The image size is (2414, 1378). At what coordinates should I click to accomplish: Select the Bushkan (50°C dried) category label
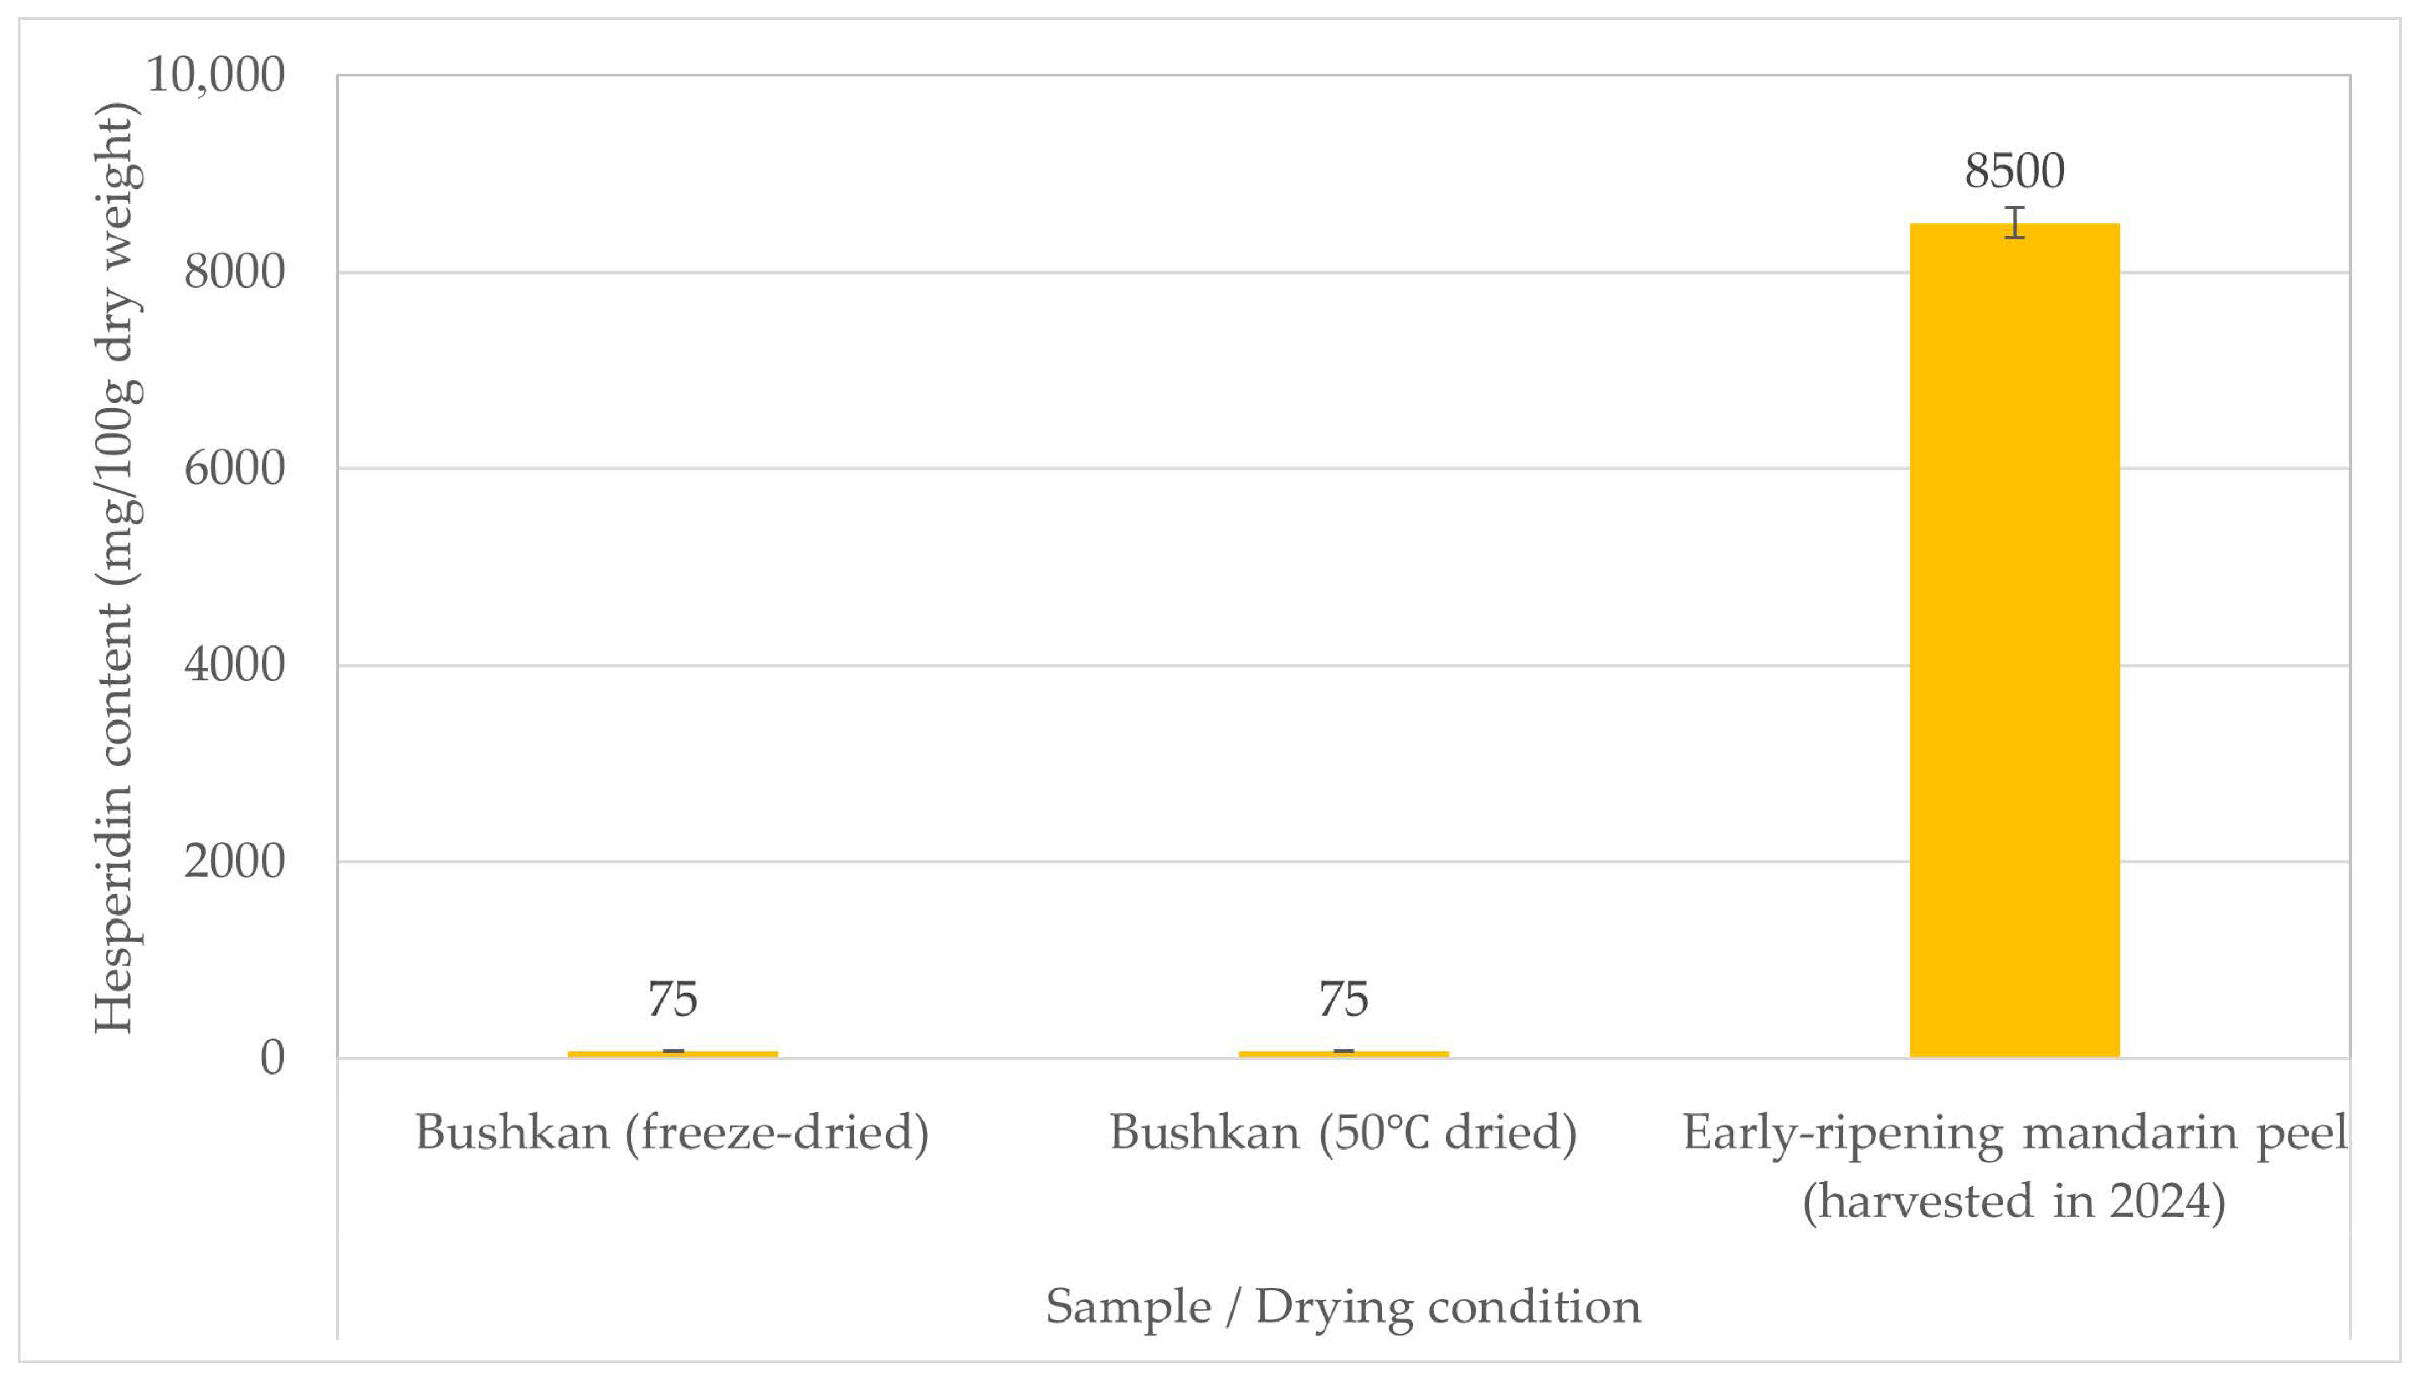(x=1343, y=1133)
